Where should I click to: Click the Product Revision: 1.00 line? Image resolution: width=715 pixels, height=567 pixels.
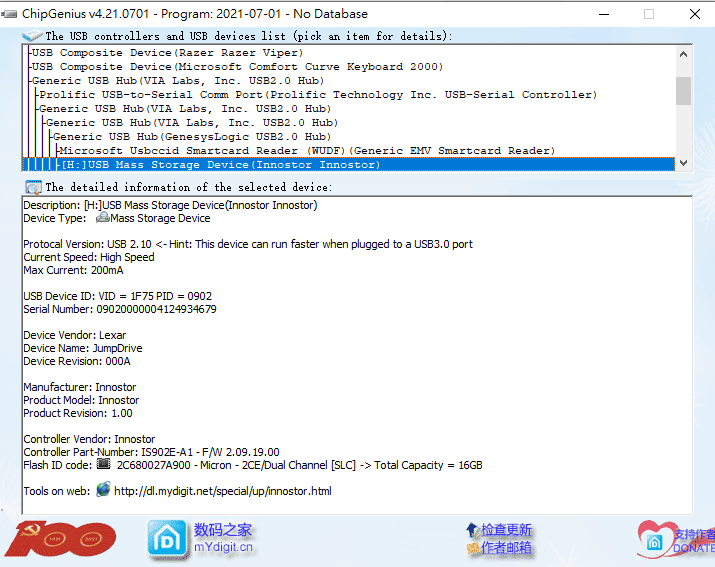click(78, 413)
